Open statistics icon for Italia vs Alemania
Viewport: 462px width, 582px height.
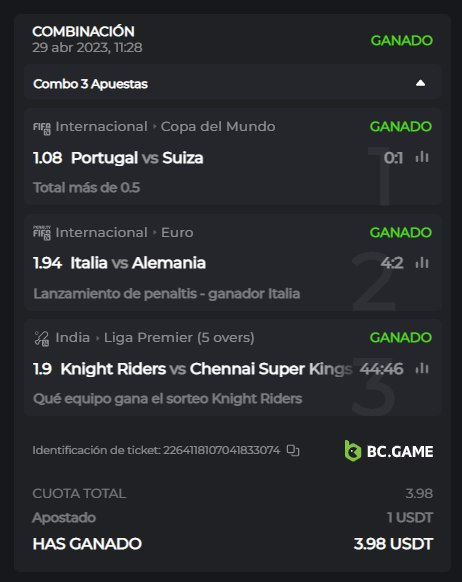pyautogui.click(x=422, y=263)
